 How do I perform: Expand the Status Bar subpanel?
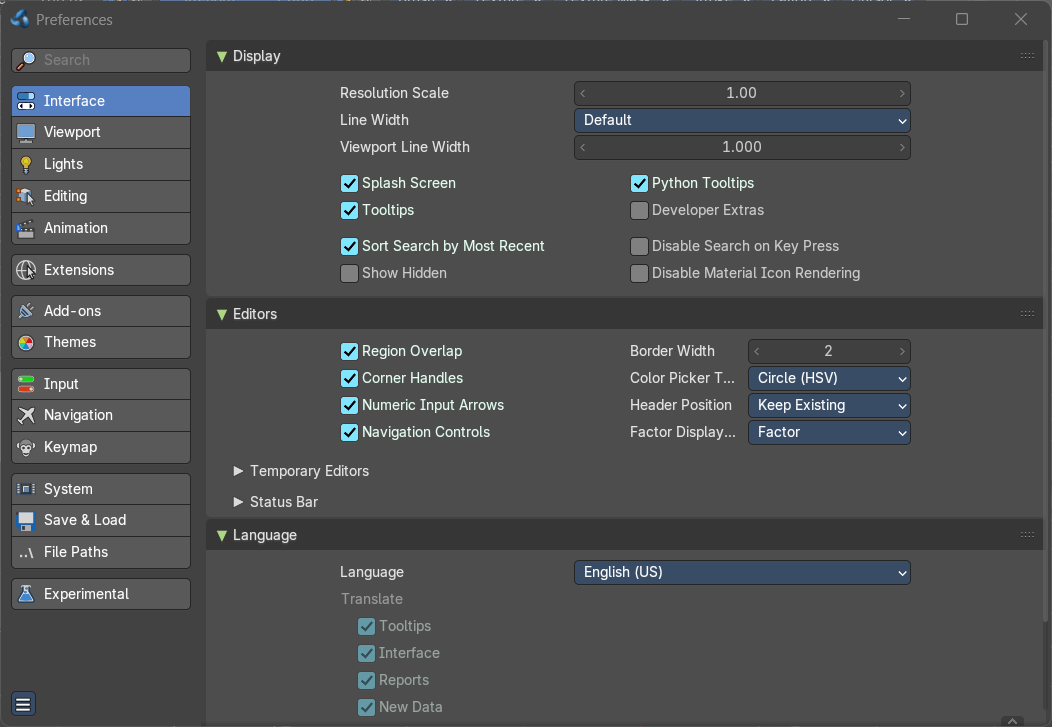(238, 502)
